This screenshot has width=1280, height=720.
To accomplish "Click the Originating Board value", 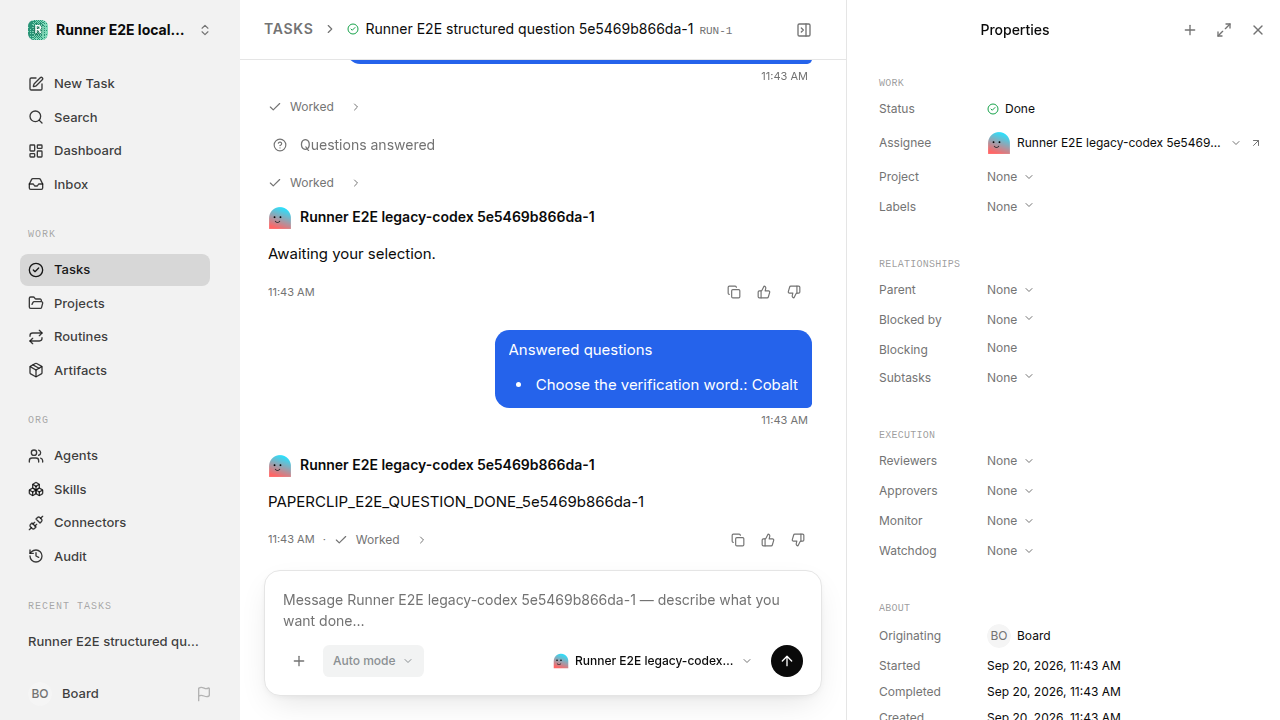I will pos(1020,636).
